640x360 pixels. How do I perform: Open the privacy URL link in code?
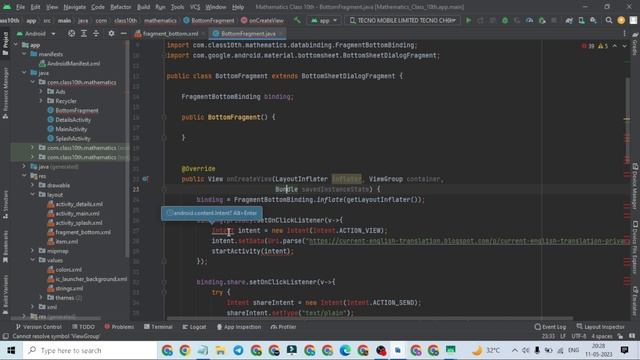466,241
